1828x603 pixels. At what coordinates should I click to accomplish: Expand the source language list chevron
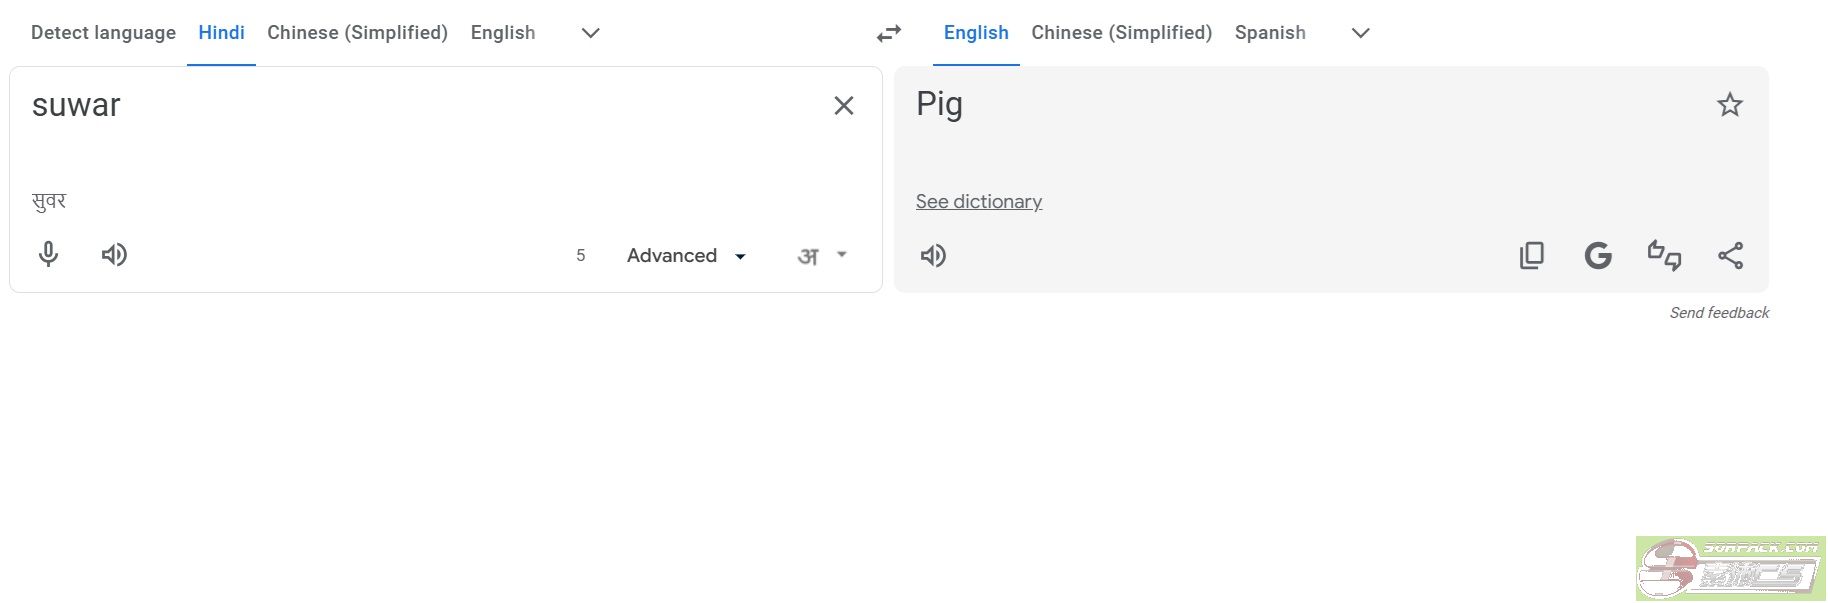point(590,33)
